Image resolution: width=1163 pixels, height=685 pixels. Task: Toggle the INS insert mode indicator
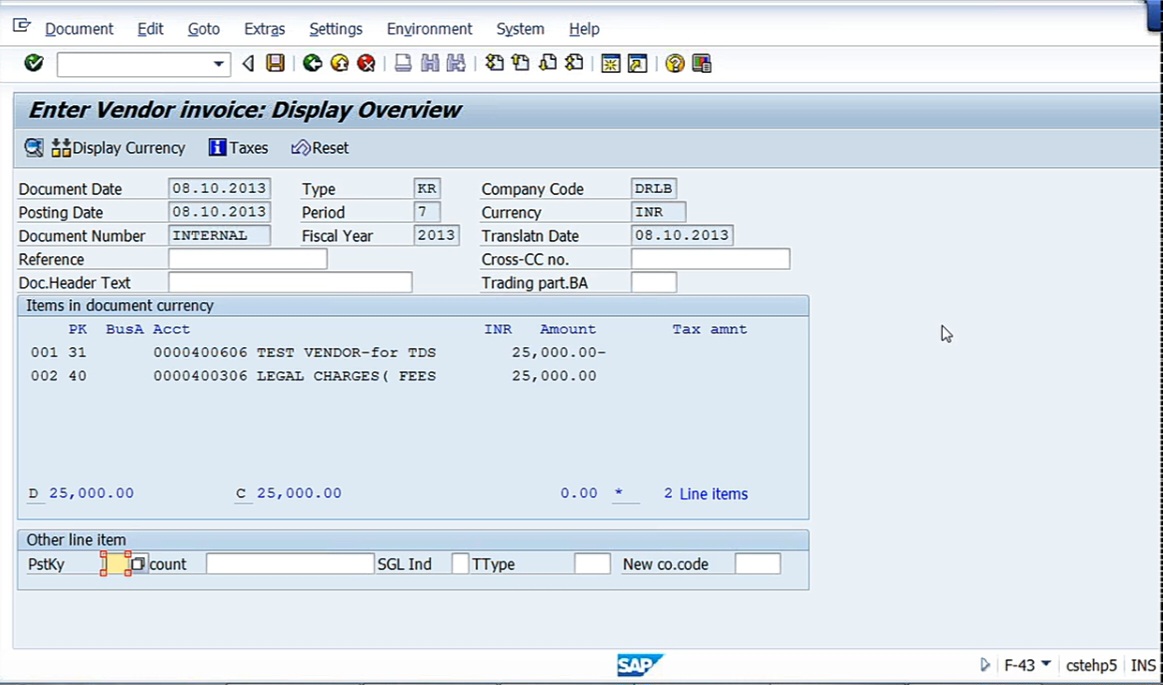coord(1143,665)
